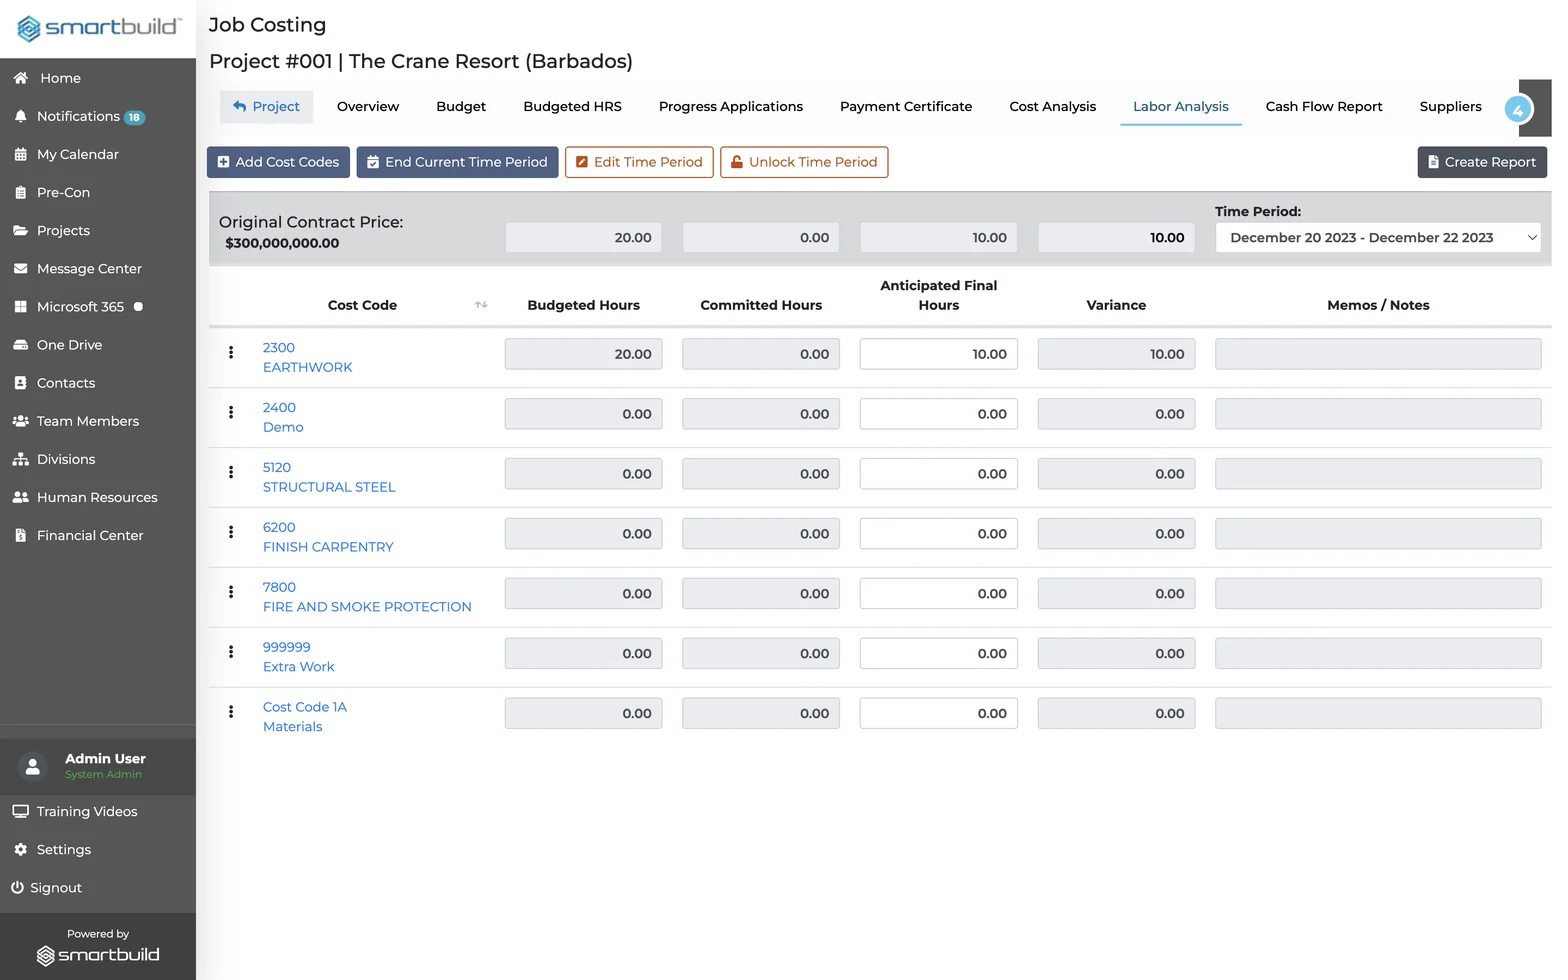Expand options for 5120 STRUCTURAL STEEL
1568x980 pixels.
coord(231,472)
